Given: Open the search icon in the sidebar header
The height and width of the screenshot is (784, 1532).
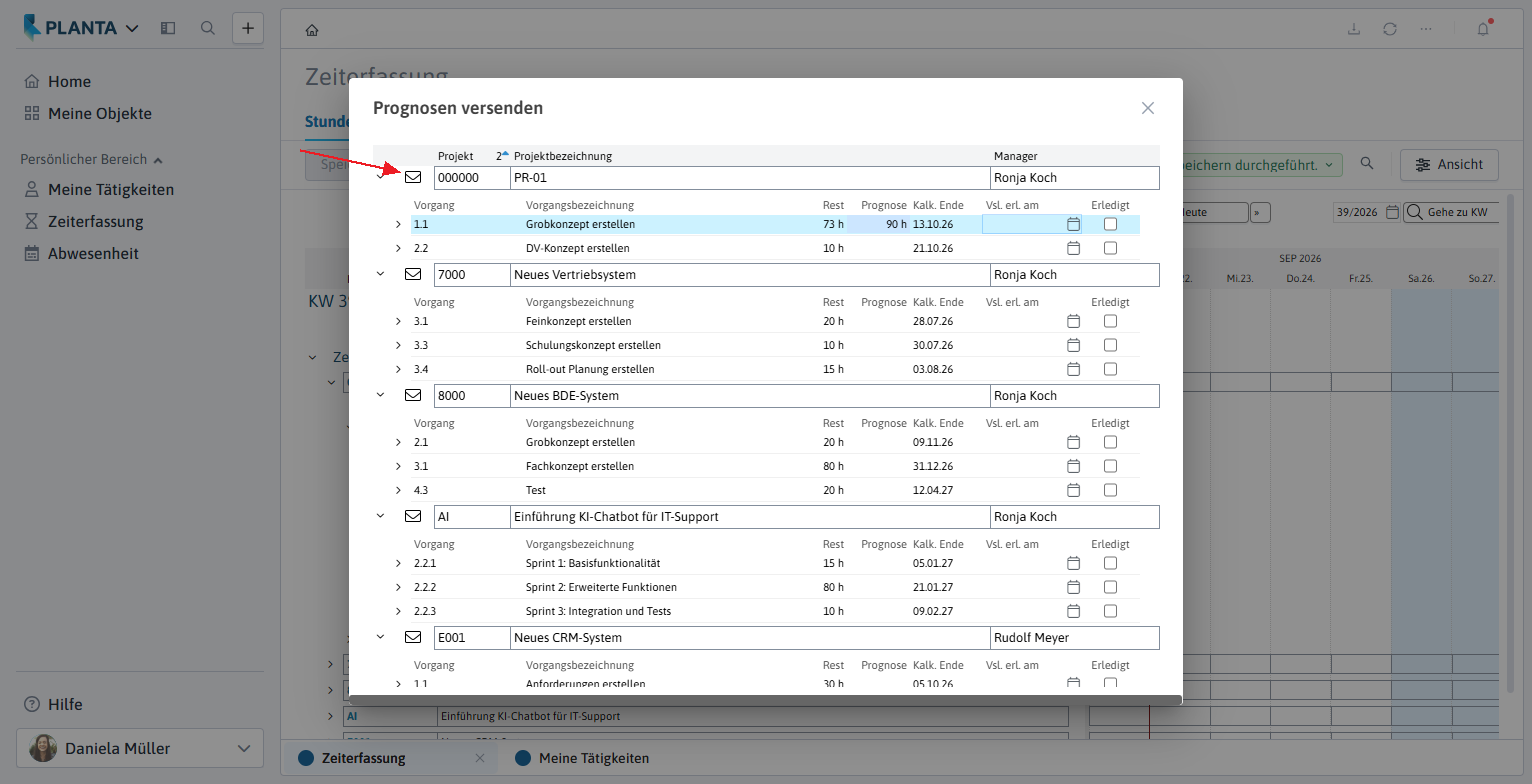Looking at the screenshot, I should pyautogui.click(x=208, y=28).
